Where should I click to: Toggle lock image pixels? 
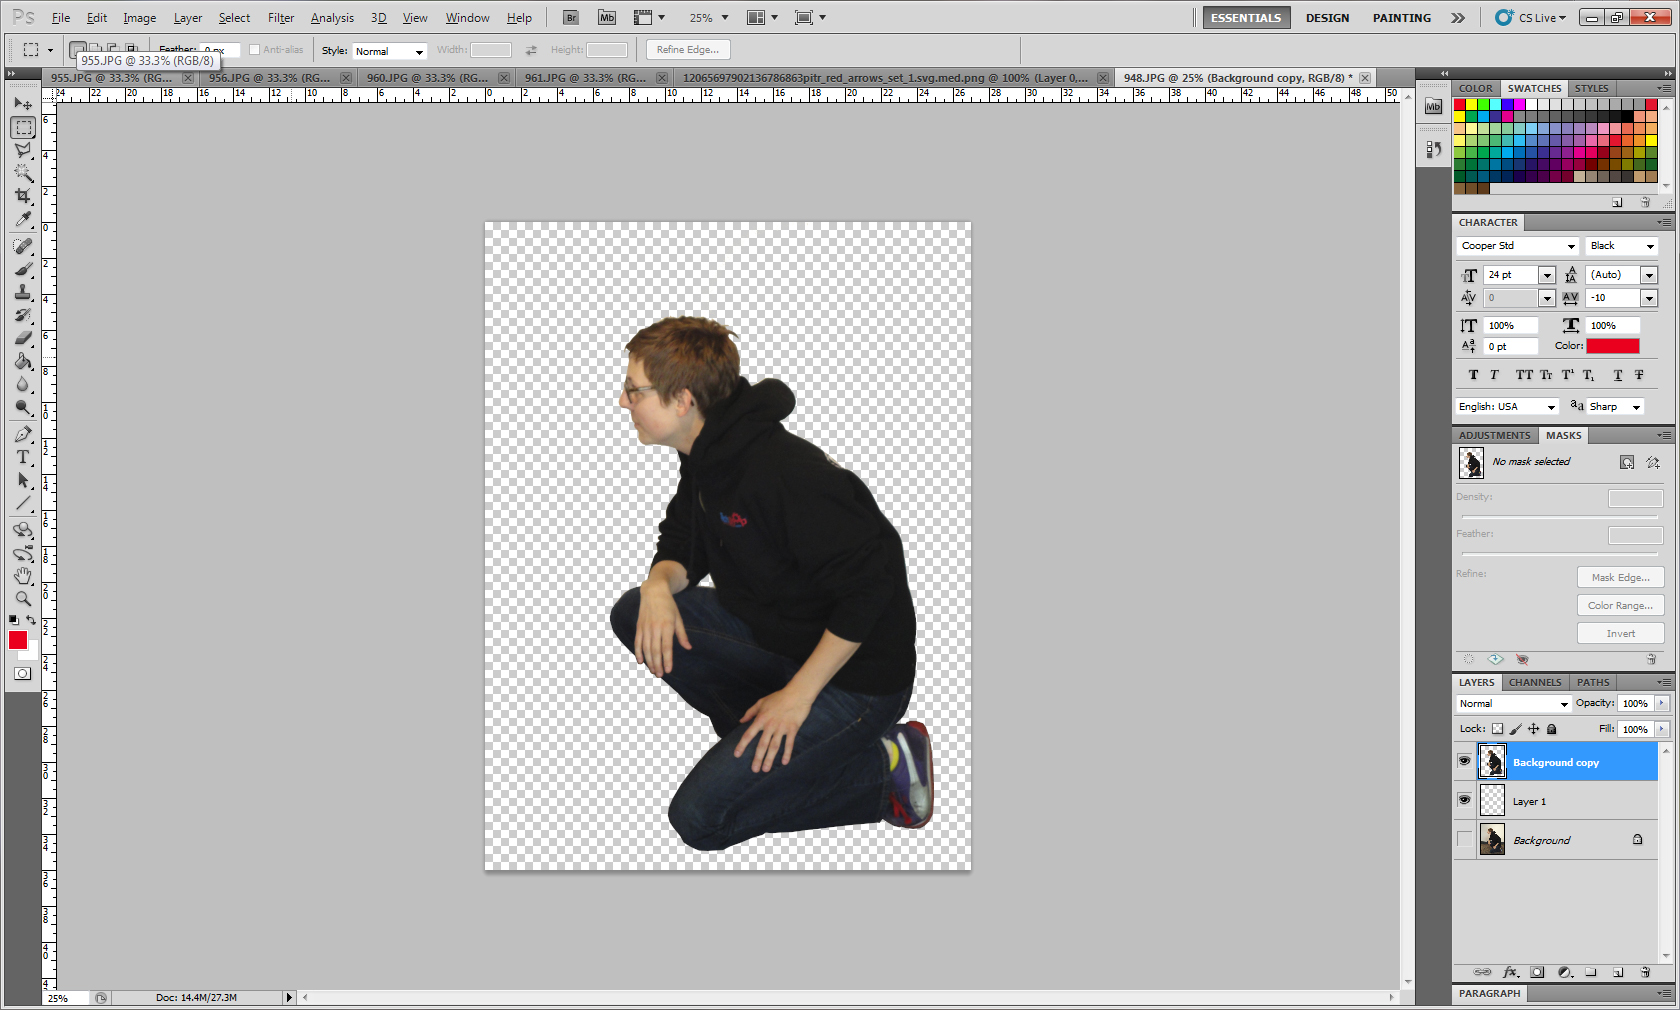(1516, 729)
